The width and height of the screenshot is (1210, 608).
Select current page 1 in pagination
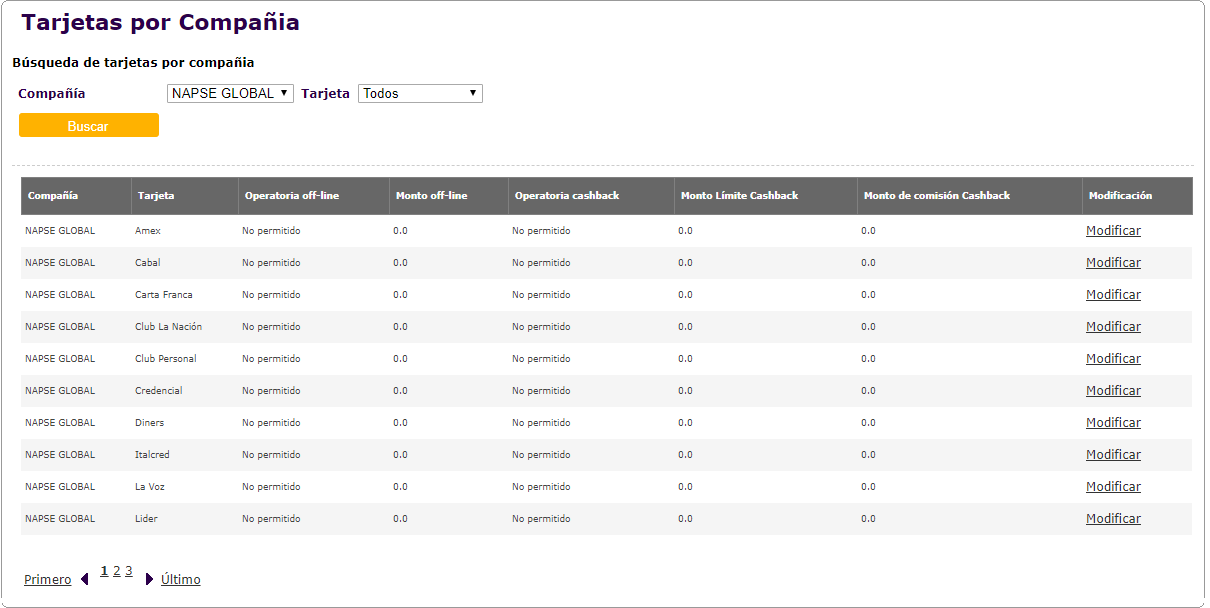104,571
